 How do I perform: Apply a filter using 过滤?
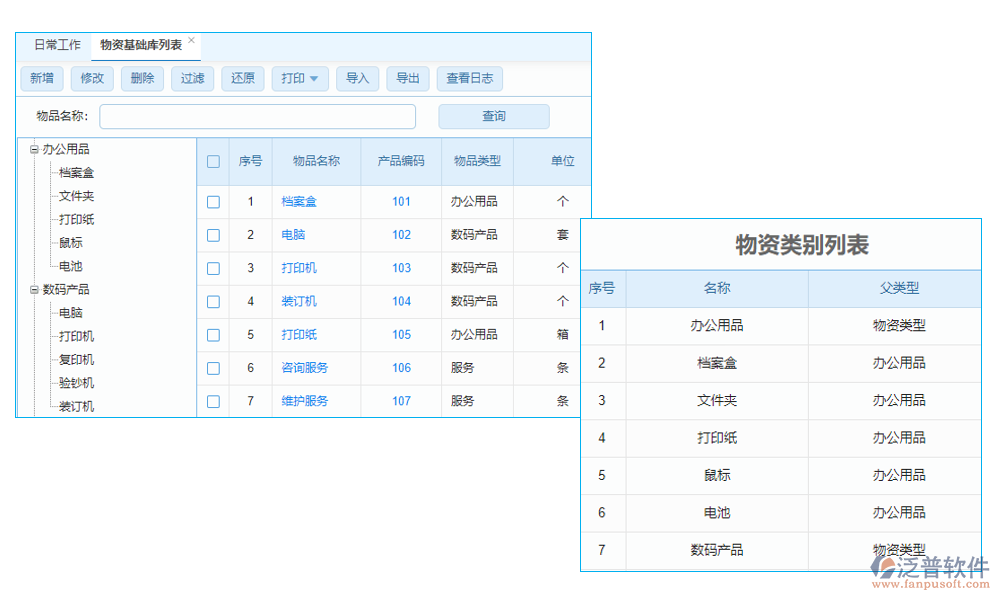tap(192, 79)
